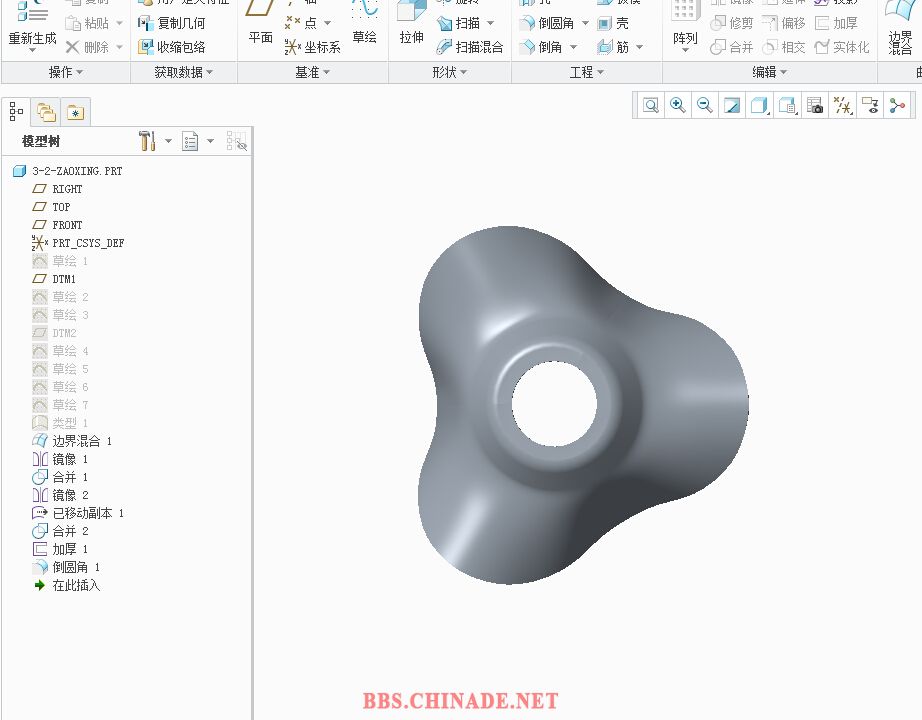Select 合并 2 feature in tree
The height and width of the screenshot is (720, 922).
click(60, 531)
